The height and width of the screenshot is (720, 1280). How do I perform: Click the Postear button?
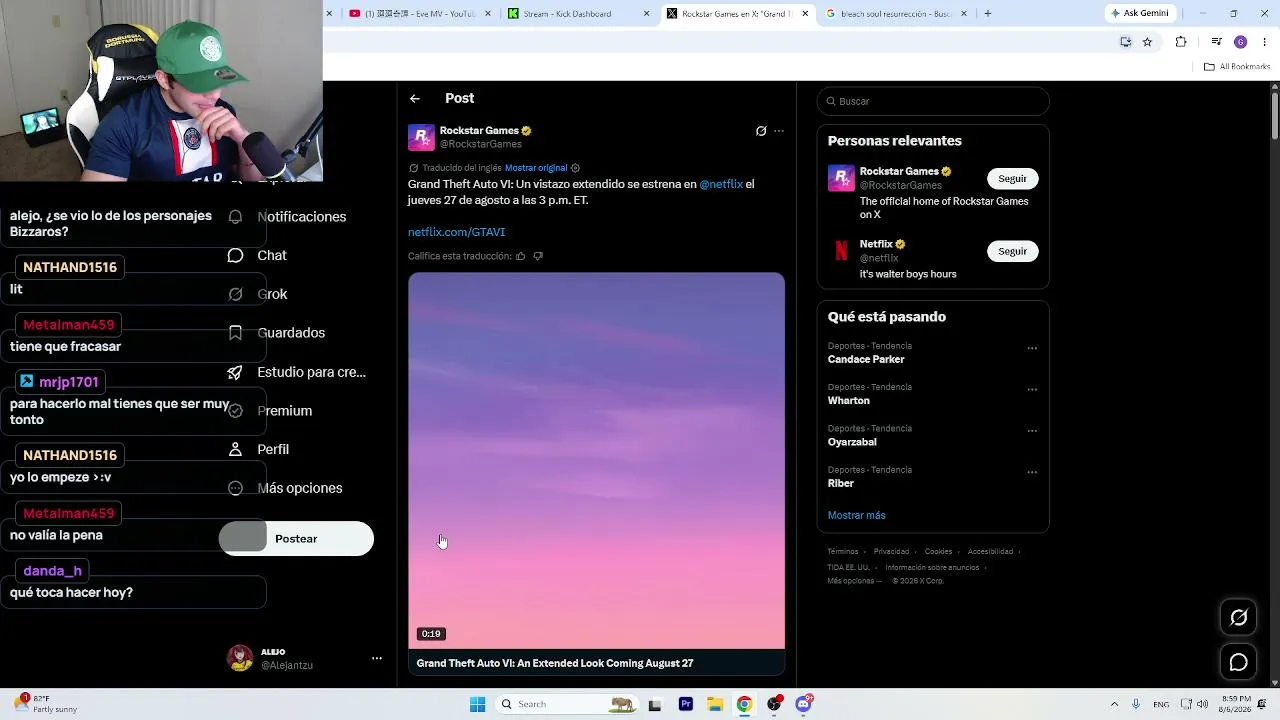(296, 539)
